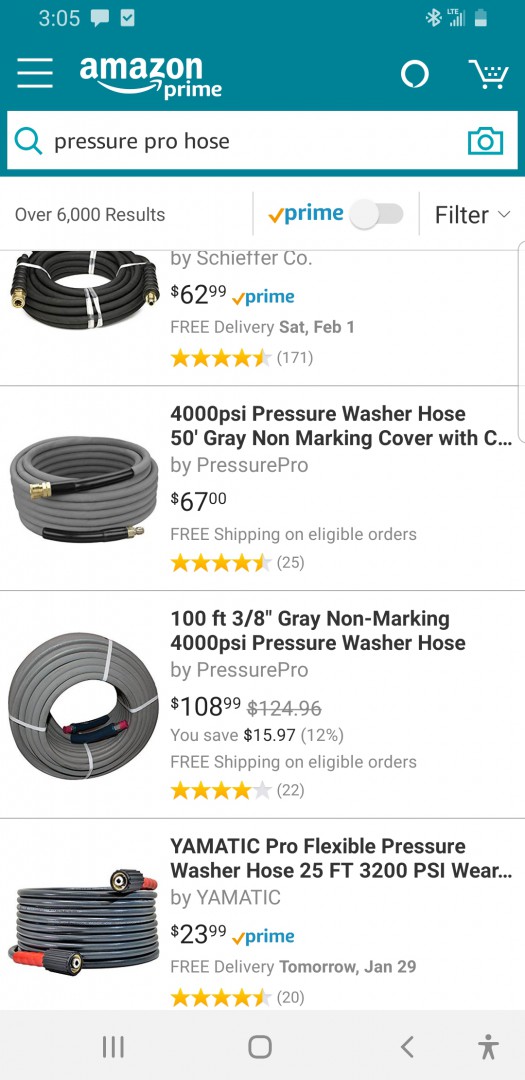The image size is (525, 1080).
Task: Go to Amazon Prime home via logo
Action: (x=151, y=76)
